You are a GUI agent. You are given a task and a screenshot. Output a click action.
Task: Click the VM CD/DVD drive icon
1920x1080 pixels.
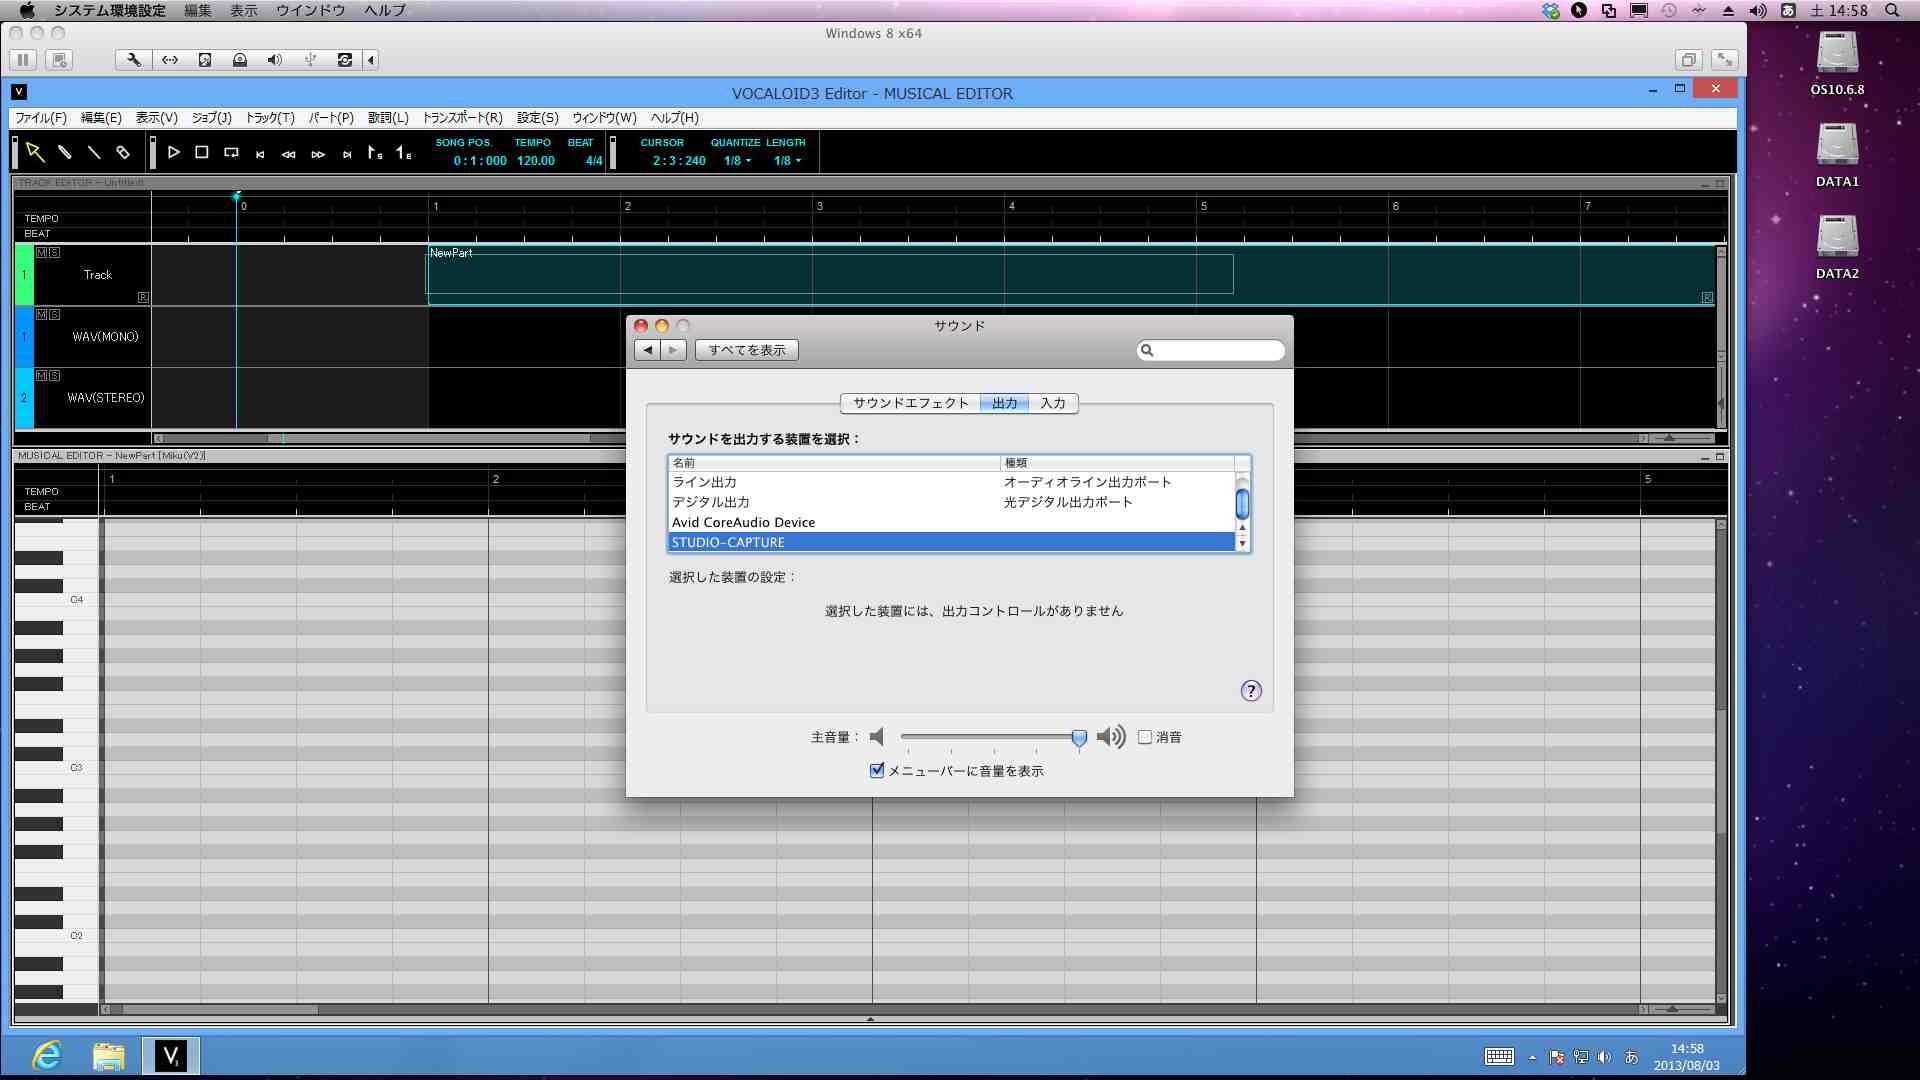pyautogui.click(x=240, y=60)
